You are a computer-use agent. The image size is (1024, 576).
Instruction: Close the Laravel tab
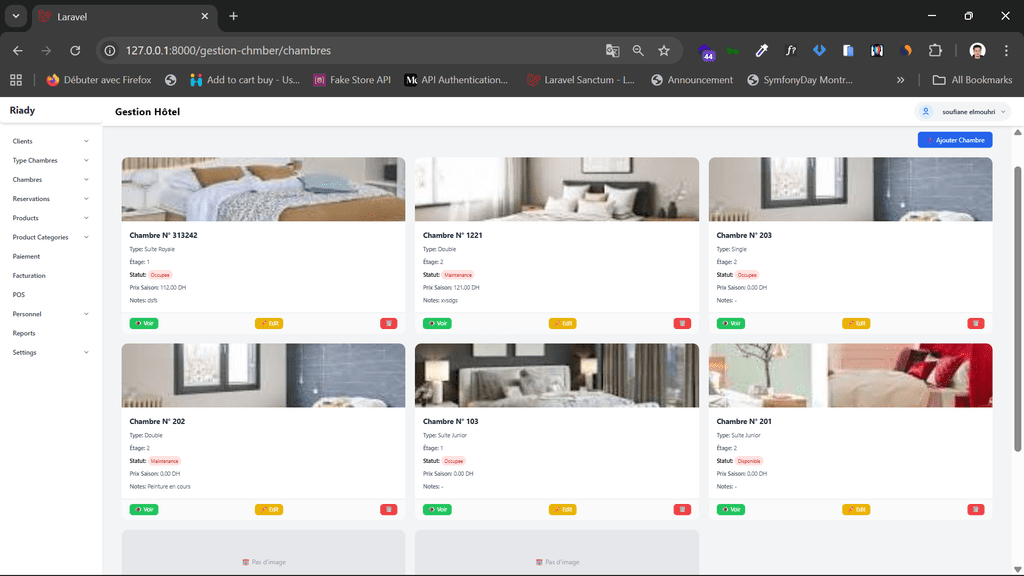(x=204, y=16)
